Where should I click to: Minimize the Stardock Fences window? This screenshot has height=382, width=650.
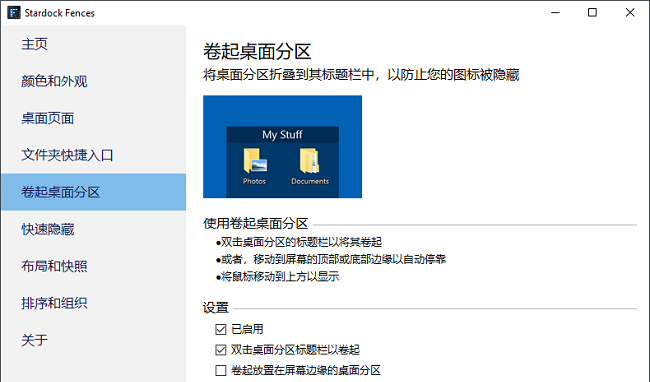pyautogui.click(x=555, y=13)
